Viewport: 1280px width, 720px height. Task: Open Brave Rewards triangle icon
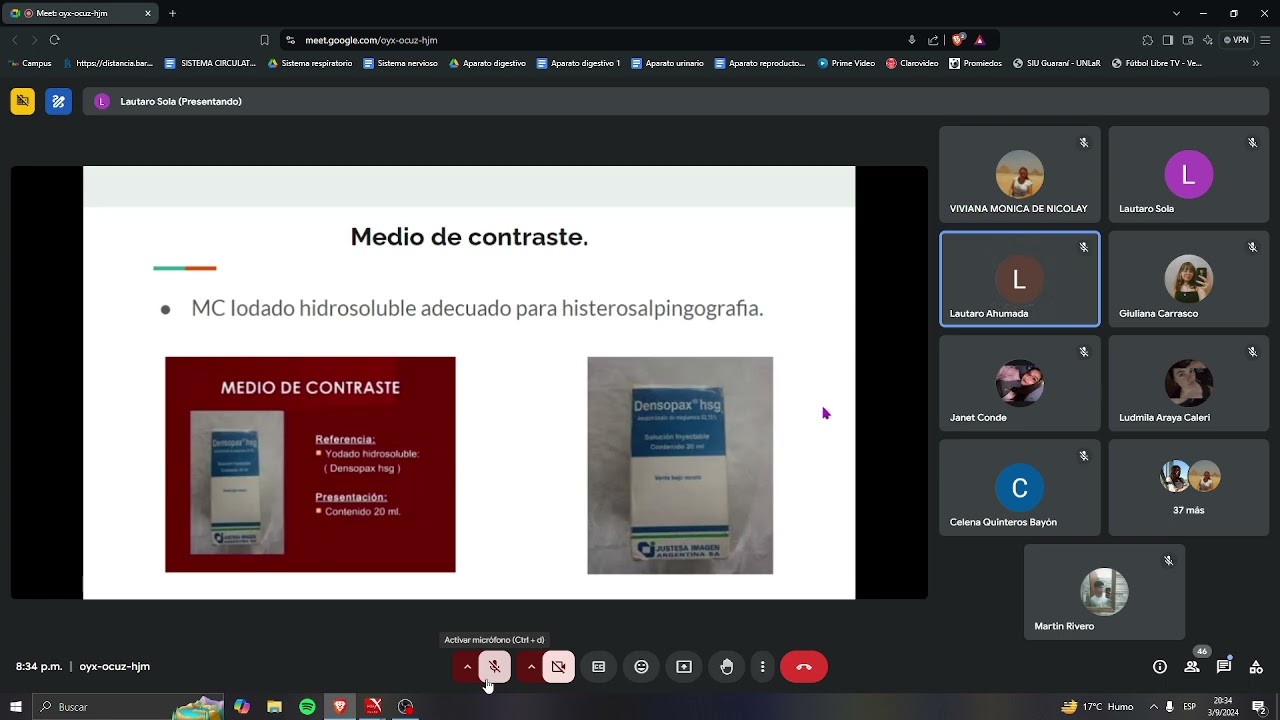[980, 40]
